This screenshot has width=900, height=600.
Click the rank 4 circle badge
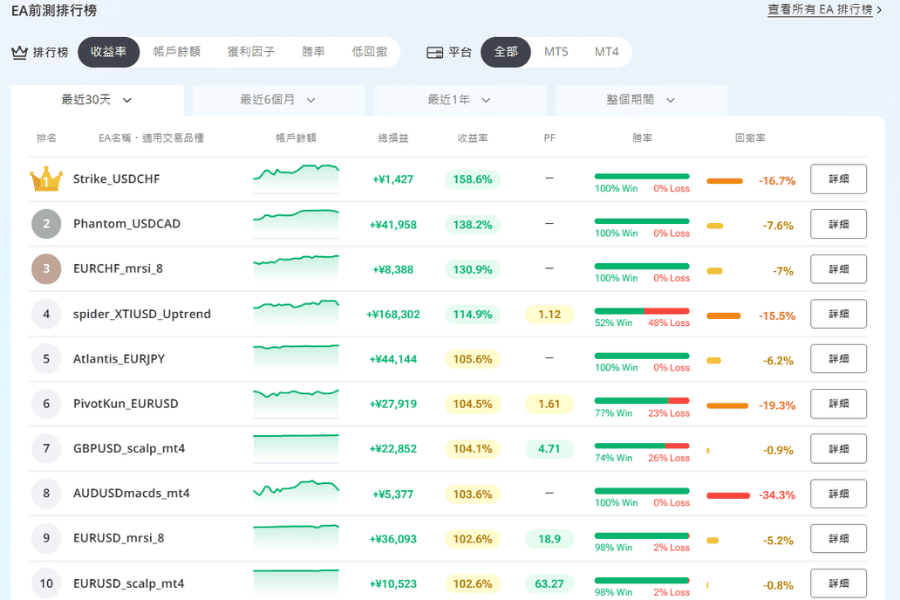46,314
